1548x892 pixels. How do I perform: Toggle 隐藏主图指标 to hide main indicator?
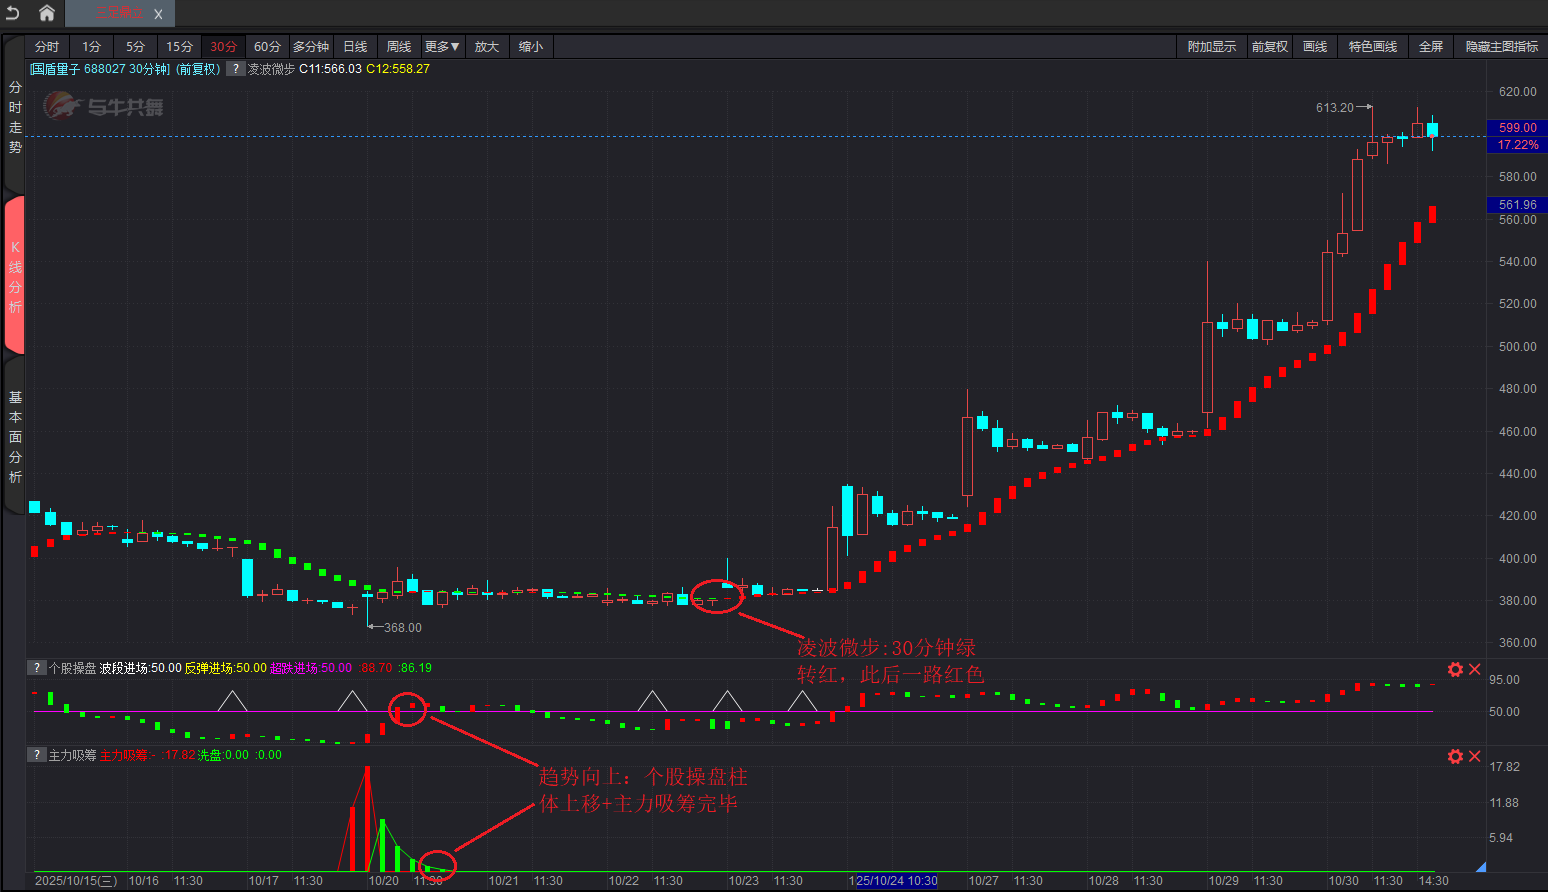pyautogui.click(x=1501, y=47)
